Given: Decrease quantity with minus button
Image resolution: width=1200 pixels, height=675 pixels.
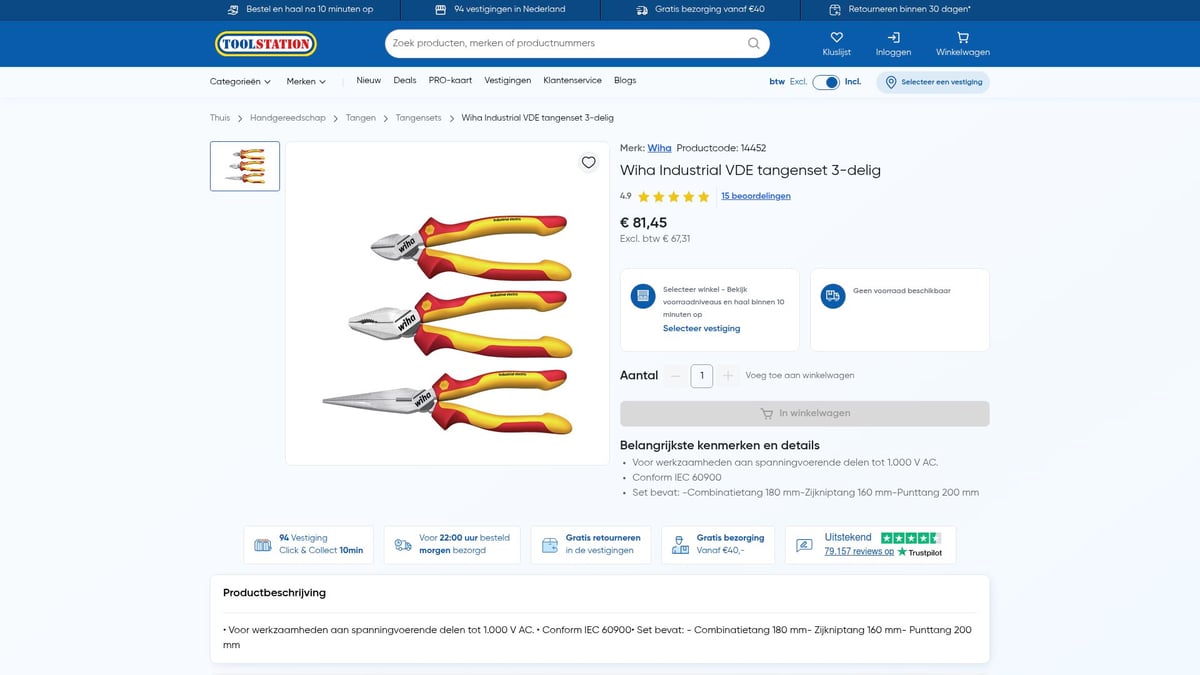Looking at the screenshot, I should point(676,376).
